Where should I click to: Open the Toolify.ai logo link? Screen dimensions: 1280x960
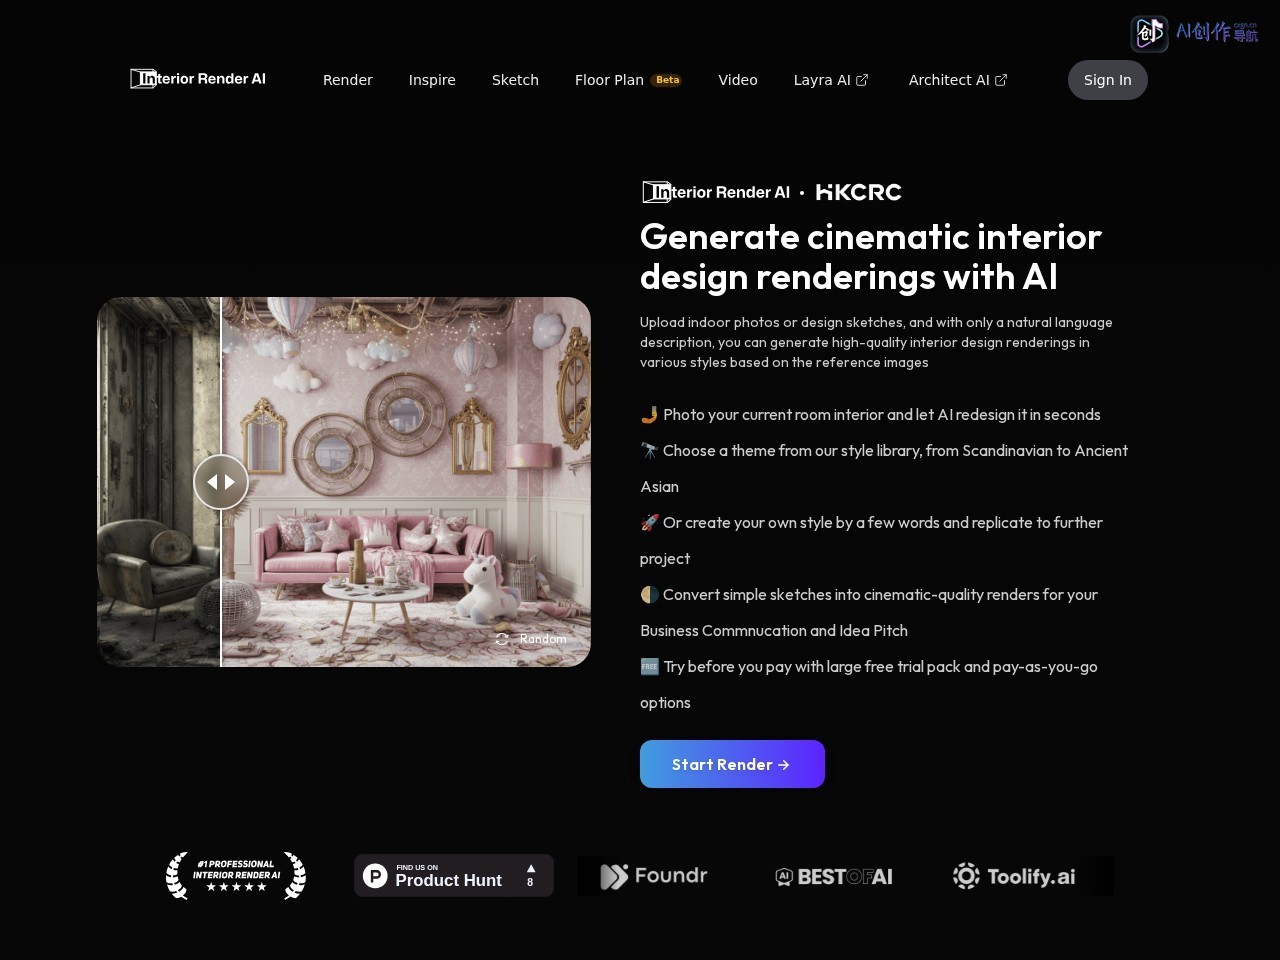click(1014, 876)
